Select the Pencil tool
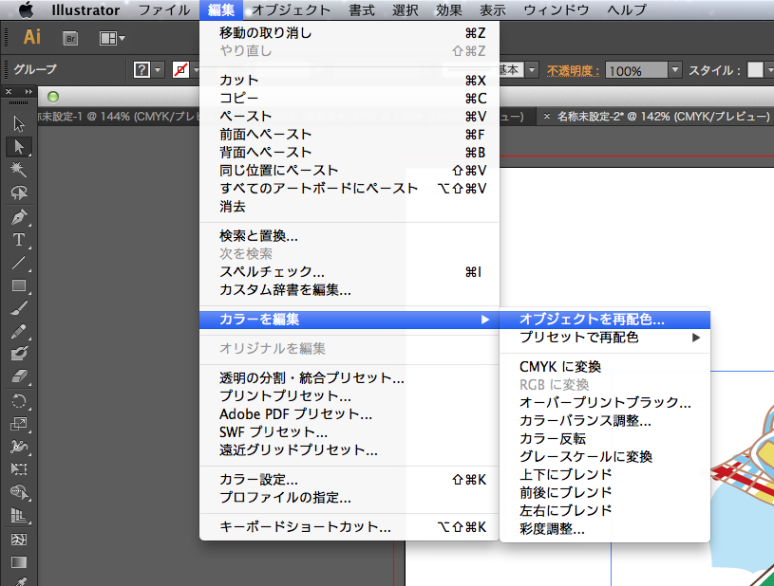The height and width of the screenshot is (586, 774). pos(19,331)
